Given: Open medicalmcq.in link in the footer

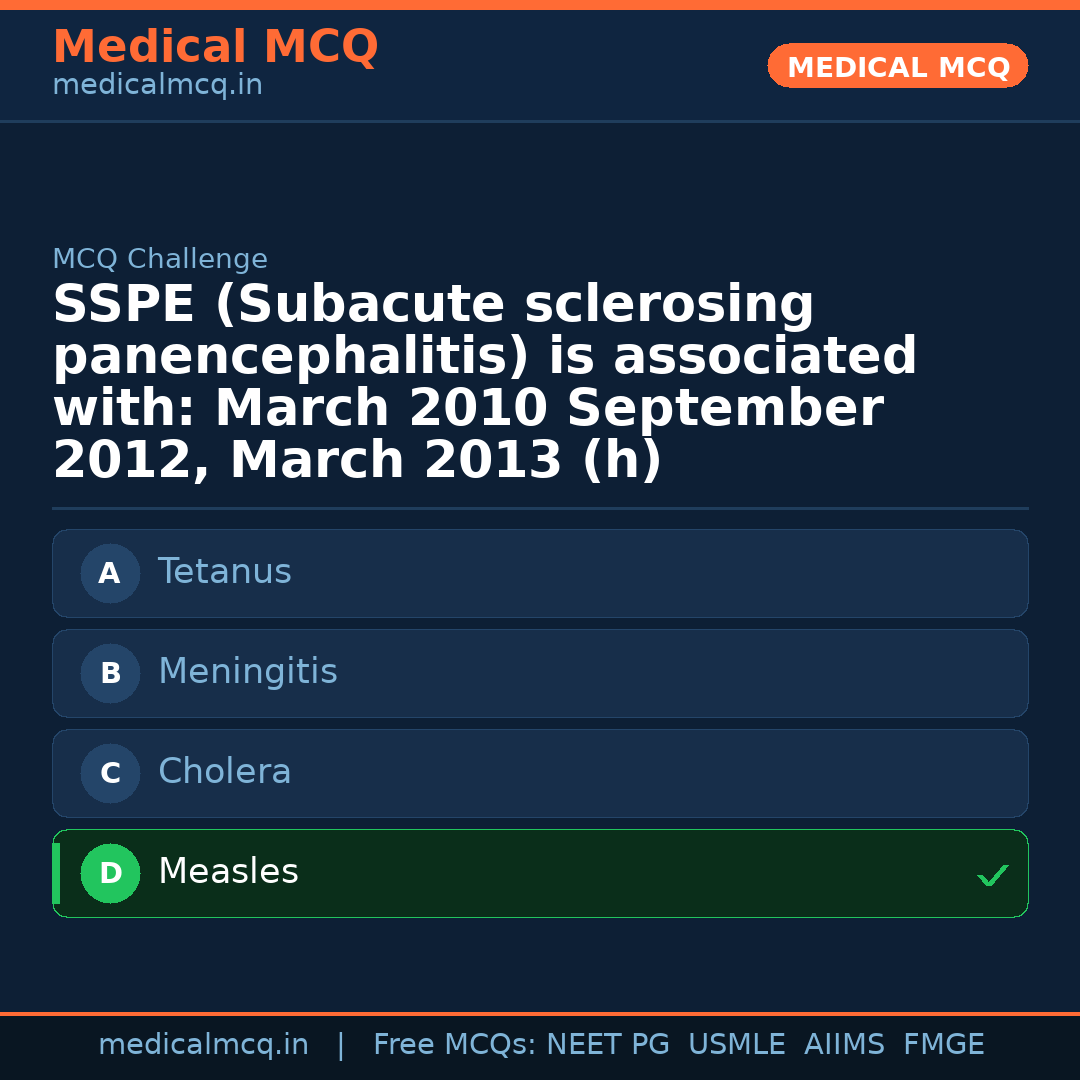Looking at the screenshot, I should 203,1045.
